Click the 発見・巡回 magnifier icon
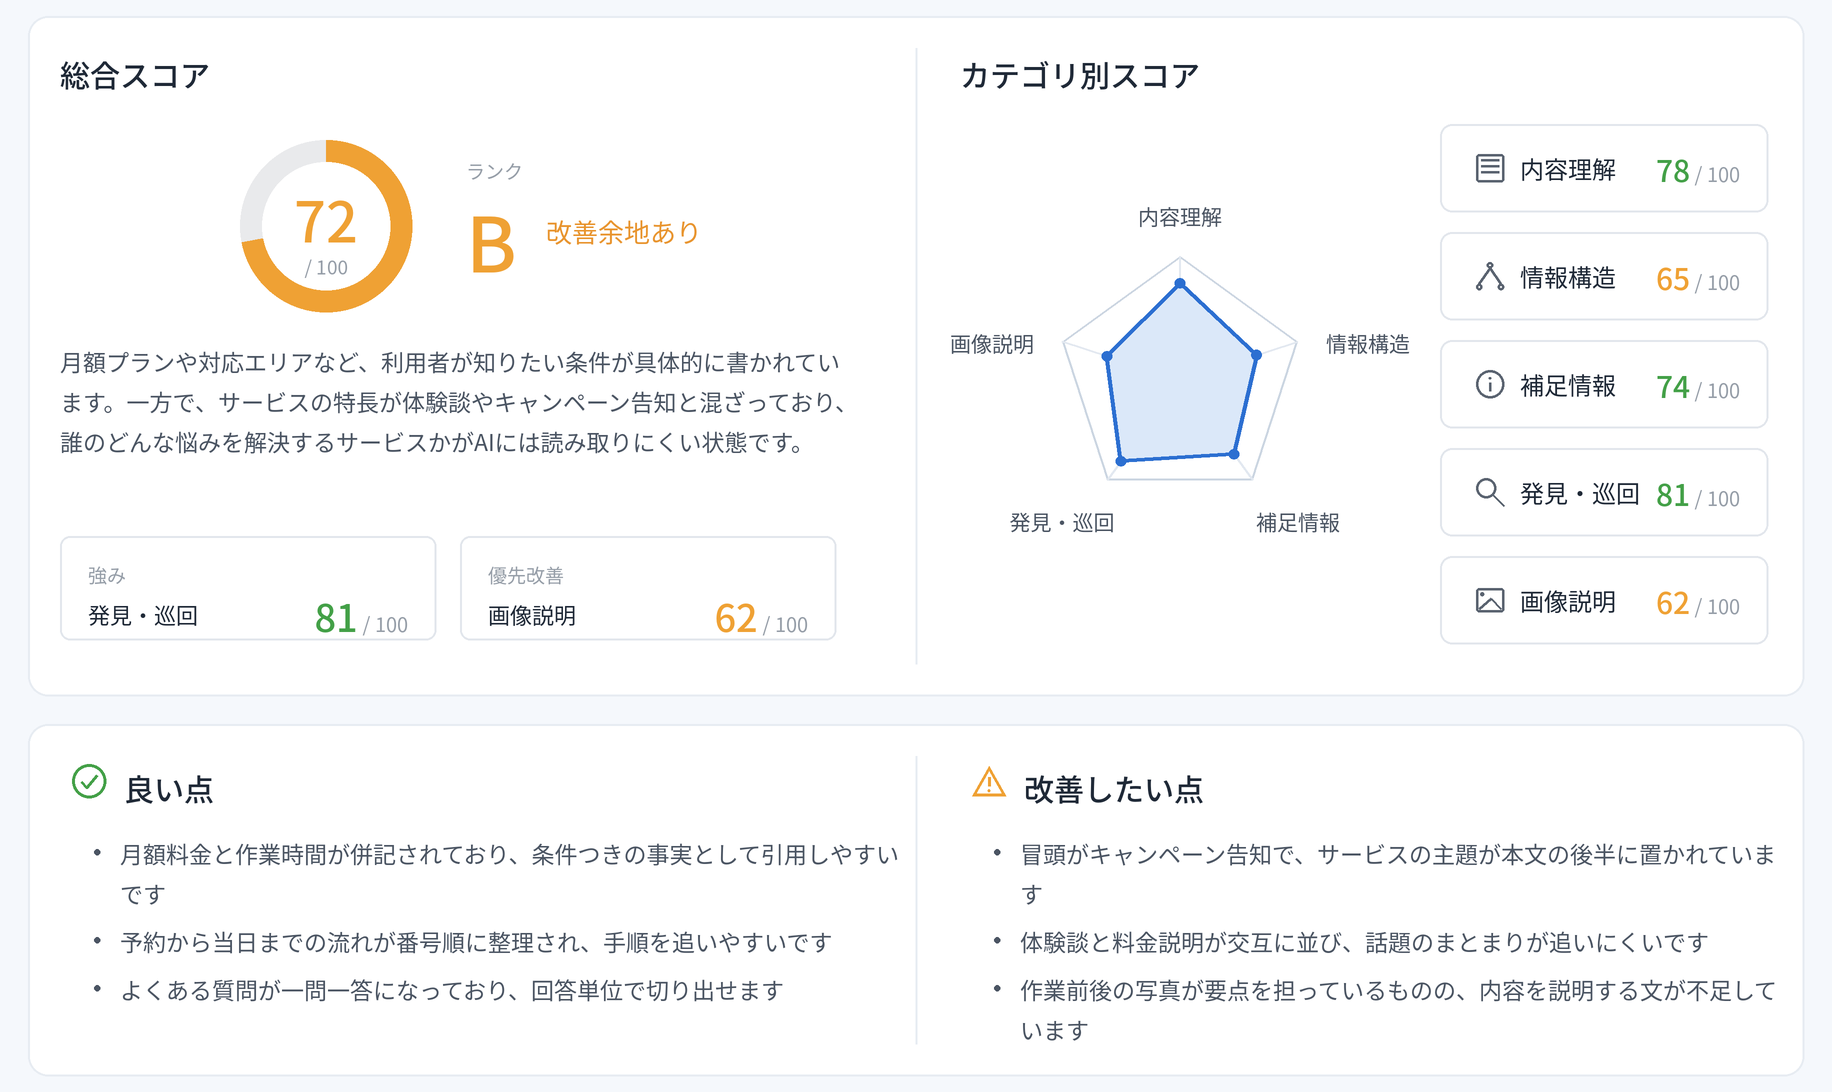The width and height of the screenshot is (1832, 1092). point(1489,492)
